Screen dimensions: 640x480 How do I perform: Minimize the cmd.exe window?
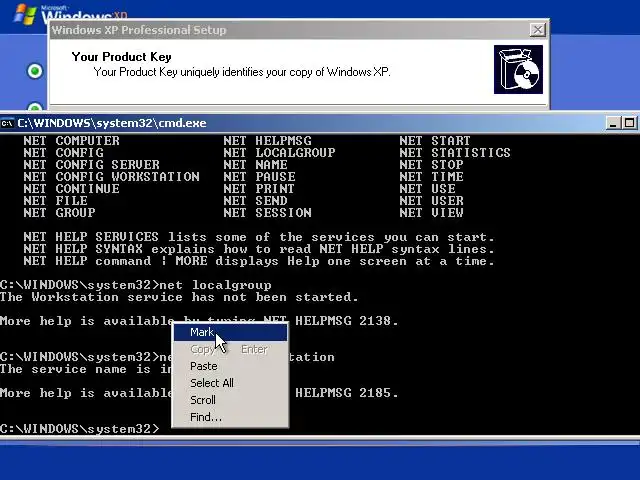[x=613, y=123]
